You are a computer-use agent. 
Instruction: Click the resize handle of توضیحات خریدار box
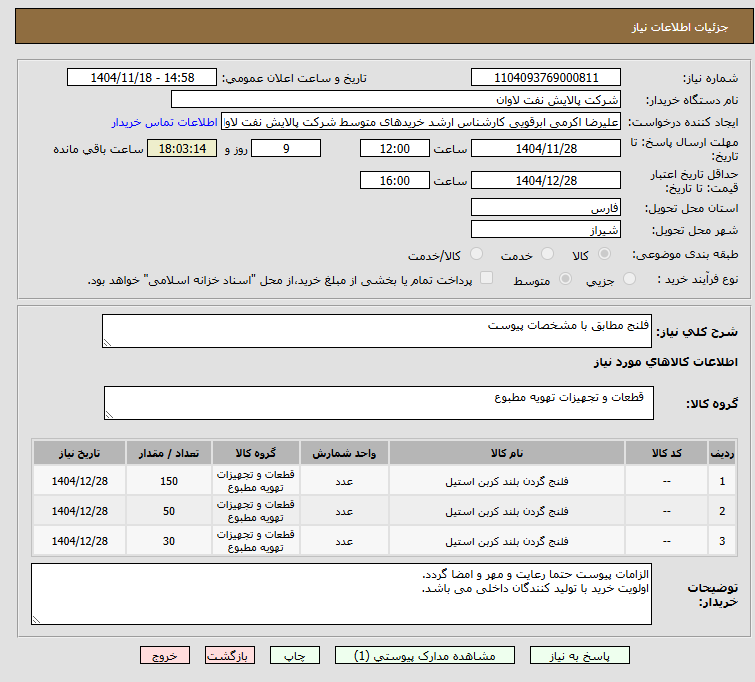[x=37, y=620]
